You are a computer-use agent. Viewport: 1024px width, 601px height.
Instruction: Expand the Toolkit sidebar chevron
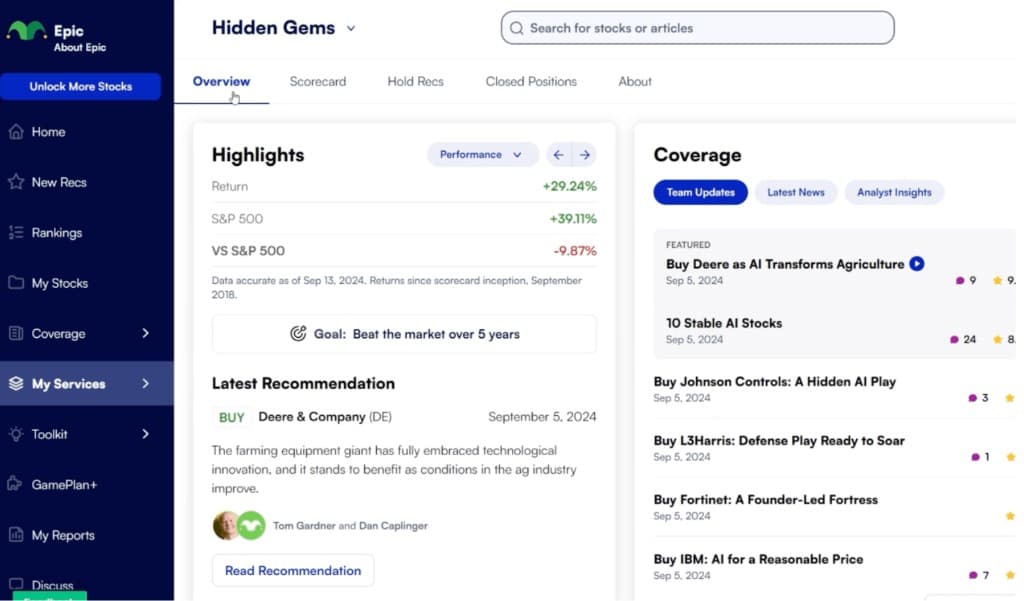tap(146, 434)
